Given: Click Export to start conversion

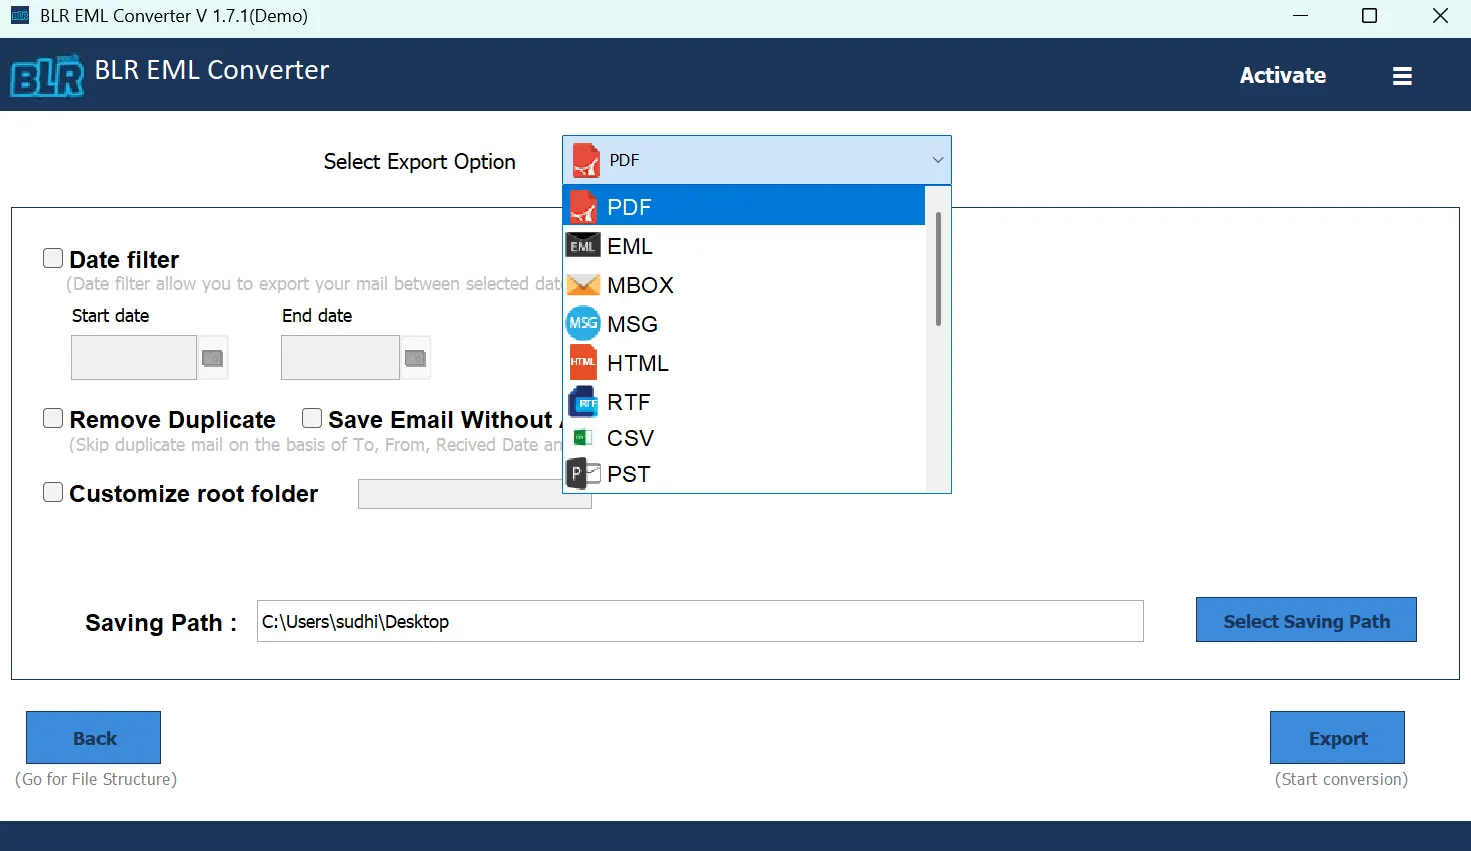Looking at the screenshot, I should click(1337, 737).
